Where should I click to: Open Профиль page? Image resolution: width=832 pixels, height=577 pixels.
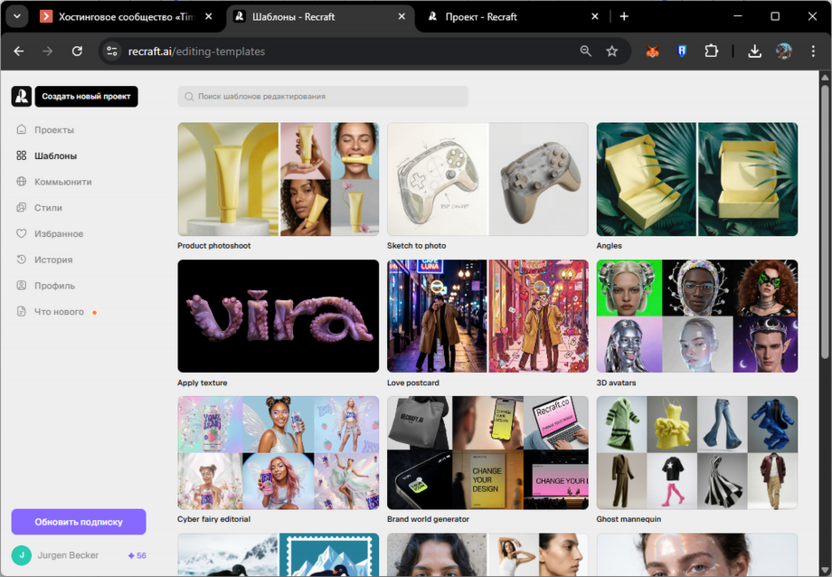click(55, 286)
